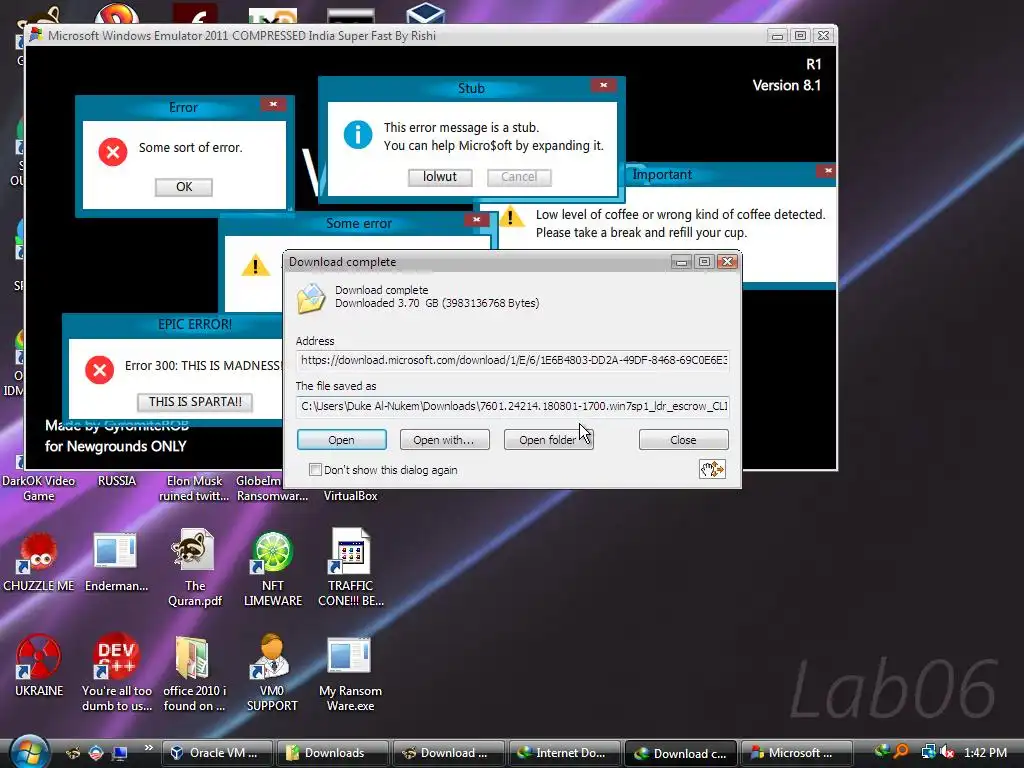The image size is (1024, 768).
Task: Click the THIS IS SPARTA!! button
Action: point(195,402)
